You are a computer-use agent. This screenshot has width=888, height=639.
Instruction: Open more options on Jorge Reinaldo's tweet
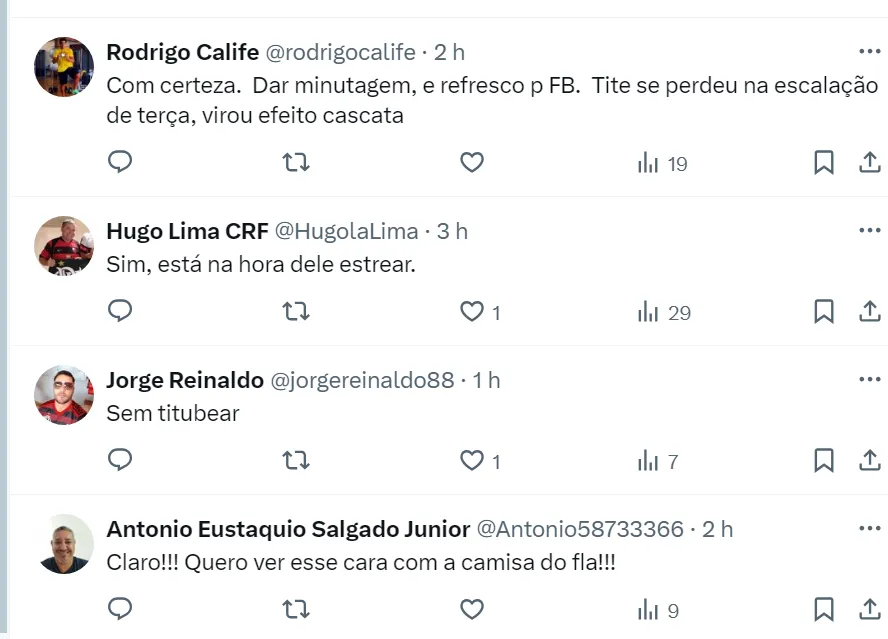pyautogui.click(x=869, y=380)
